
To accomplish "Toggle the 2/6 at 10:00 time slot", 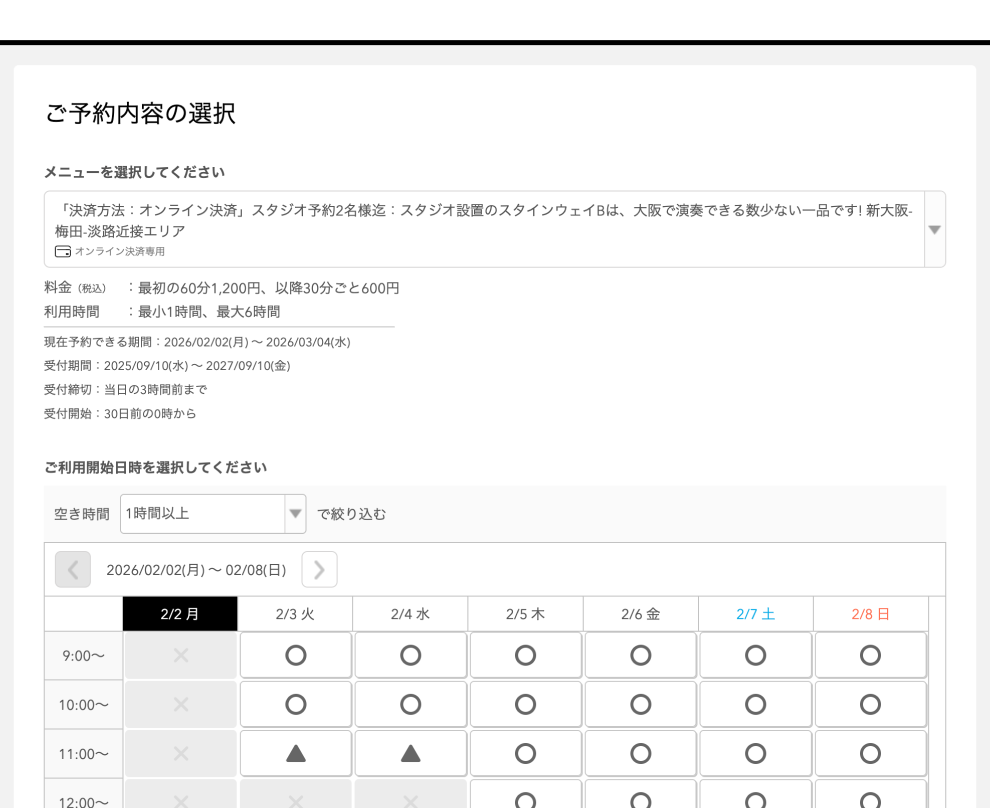I will pos(640,704).
